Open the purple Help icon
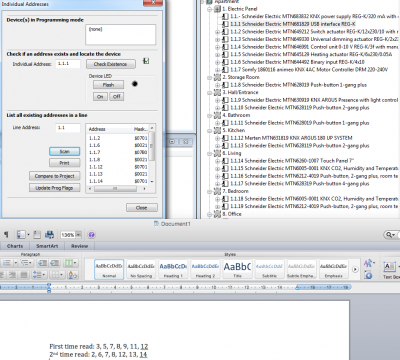400x360 pixels. [x=92, y=235]
